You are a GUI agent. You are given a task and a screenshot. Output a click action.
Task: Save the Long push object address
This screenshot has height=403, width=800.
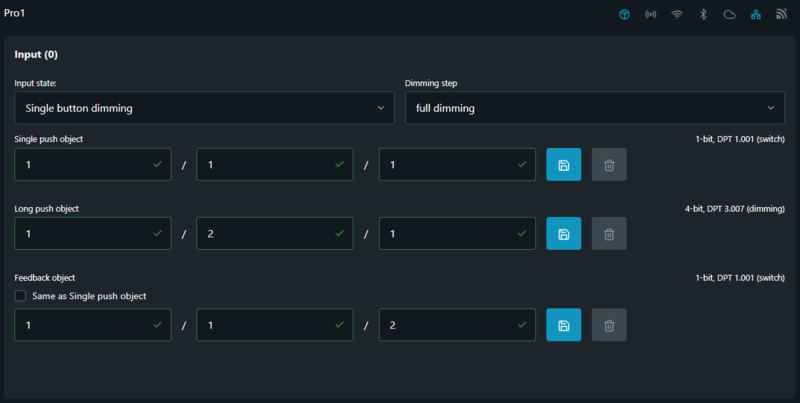[x=563, y=234]
